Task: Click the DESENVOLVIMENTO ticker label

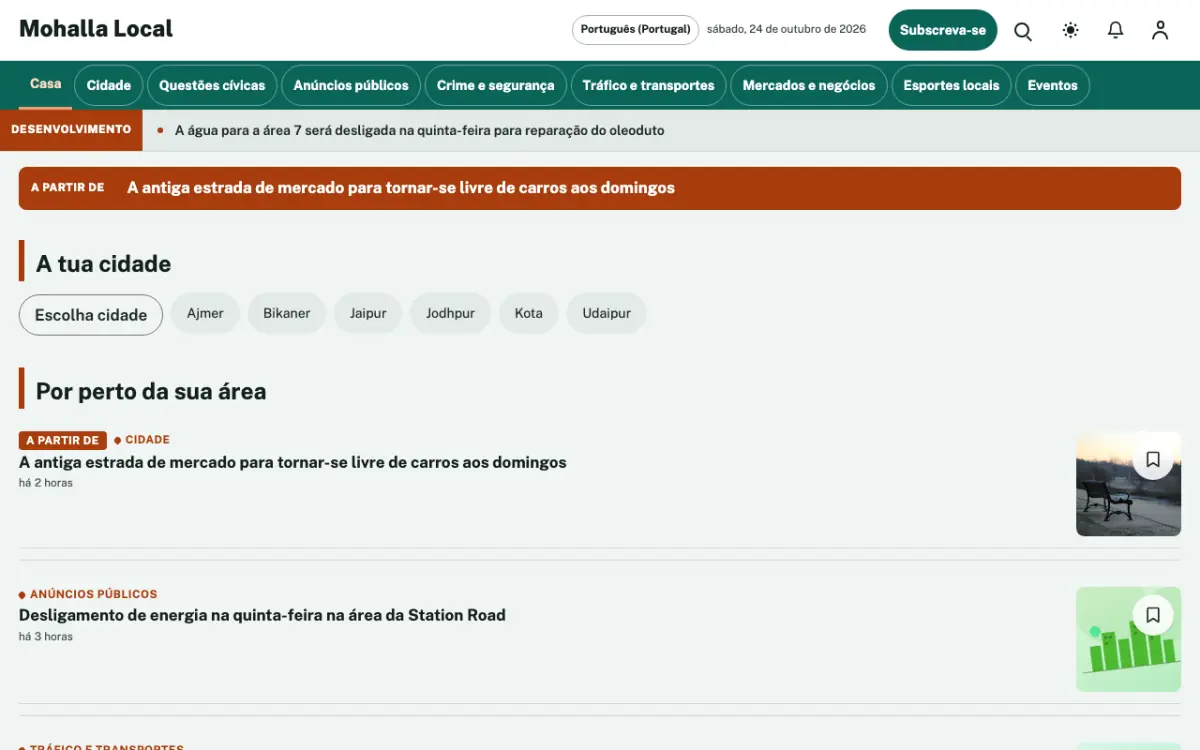Action: tap(71, 130)
